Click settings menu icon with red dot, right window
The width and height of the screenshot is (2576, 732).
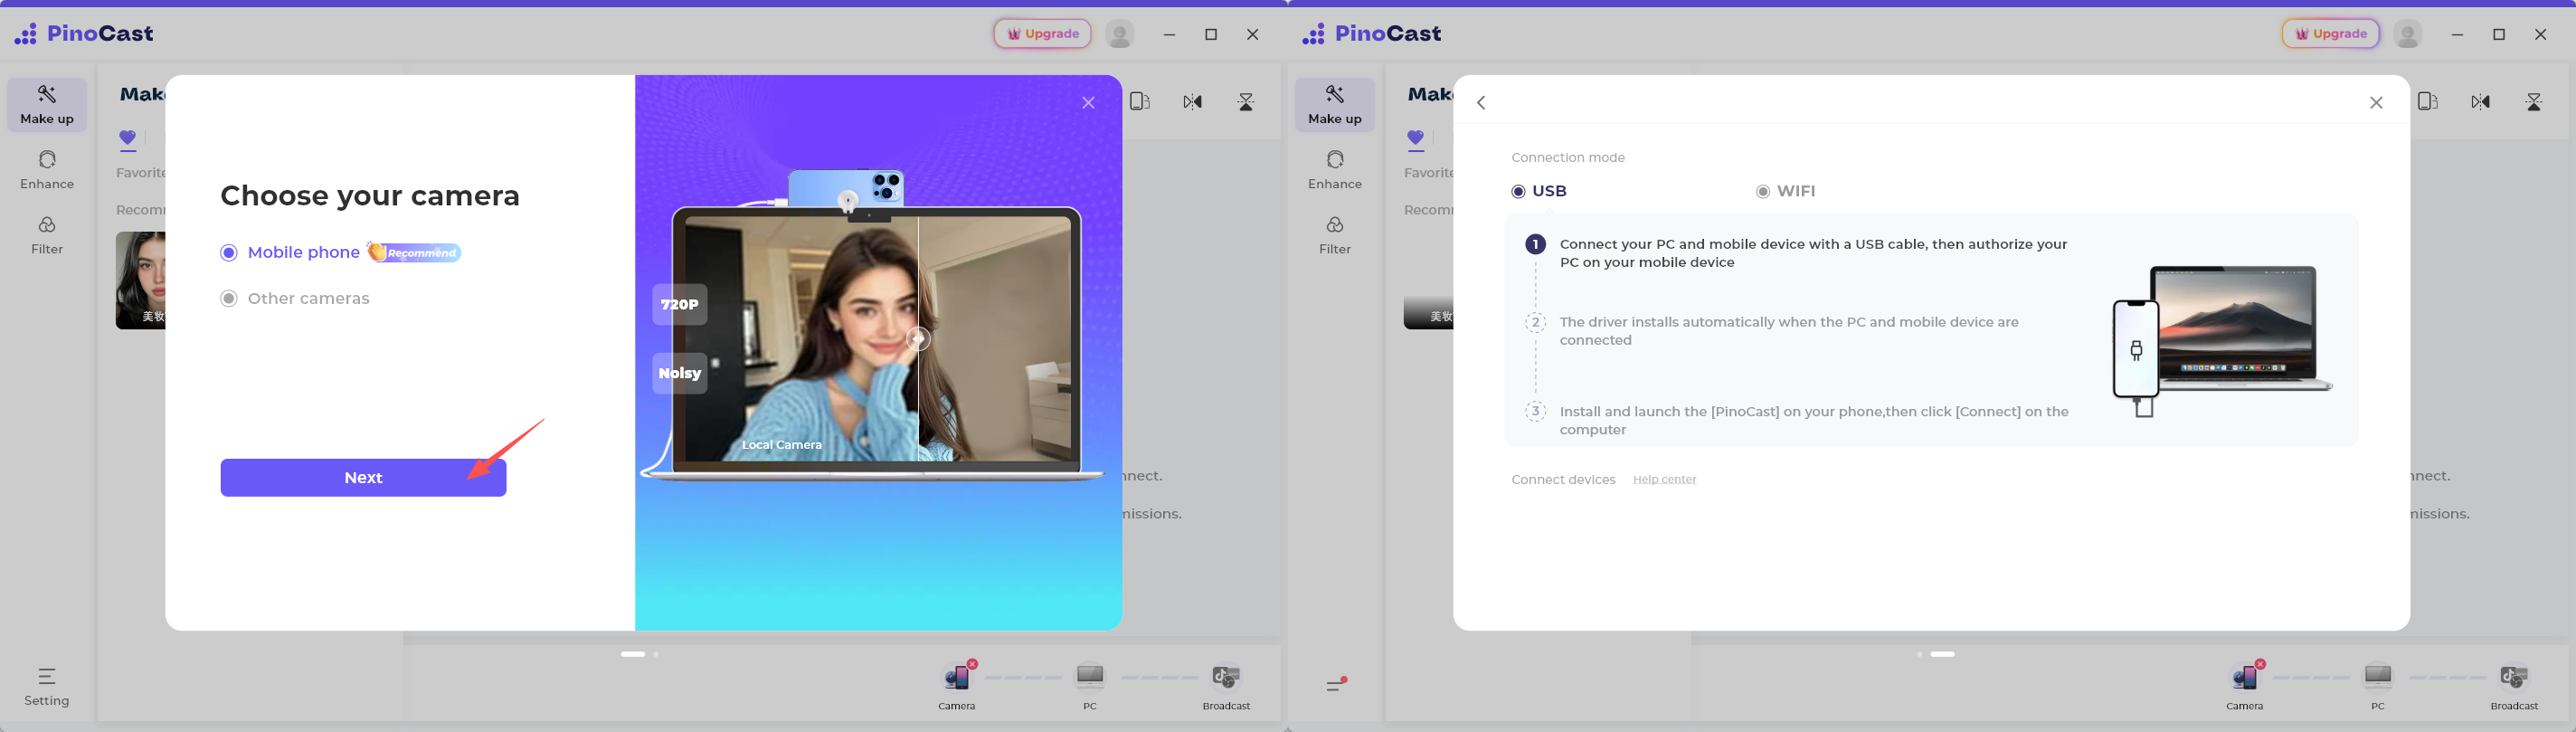click(1337, 684)
